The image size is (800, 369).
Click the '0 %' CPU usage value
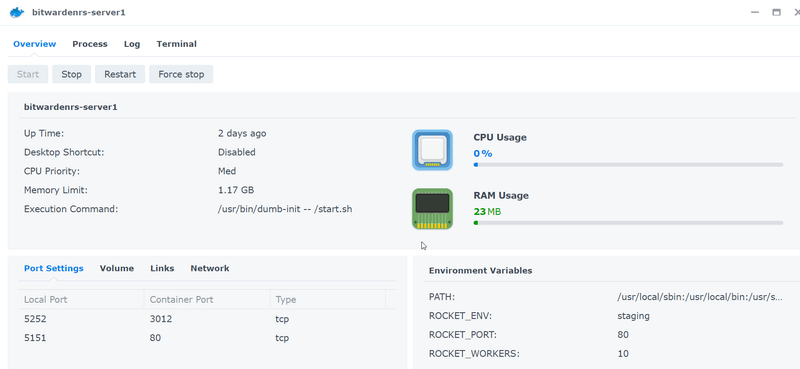click(483, 153)
